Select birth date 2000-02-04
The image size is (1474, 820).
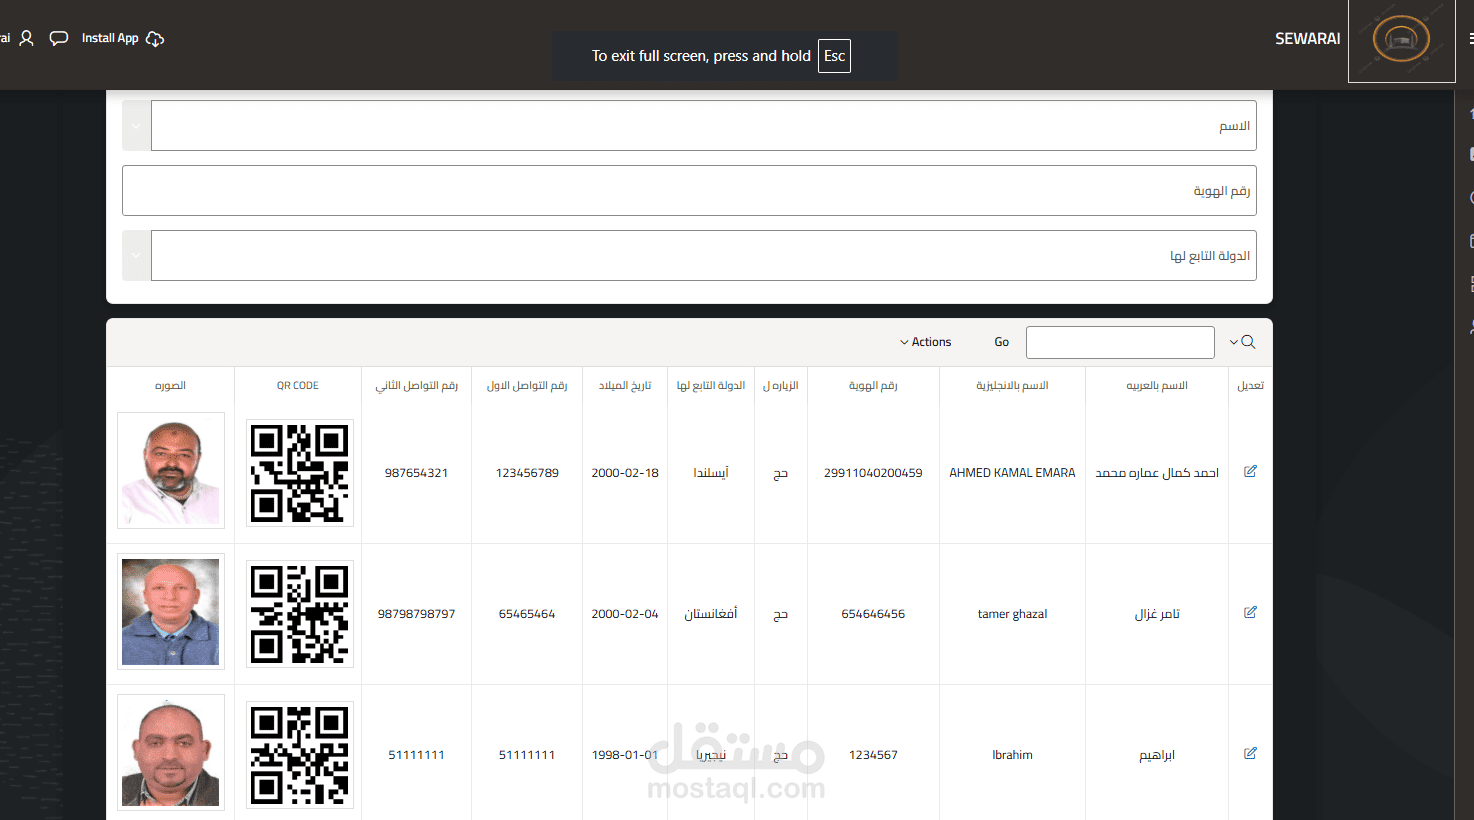(625, 614)
